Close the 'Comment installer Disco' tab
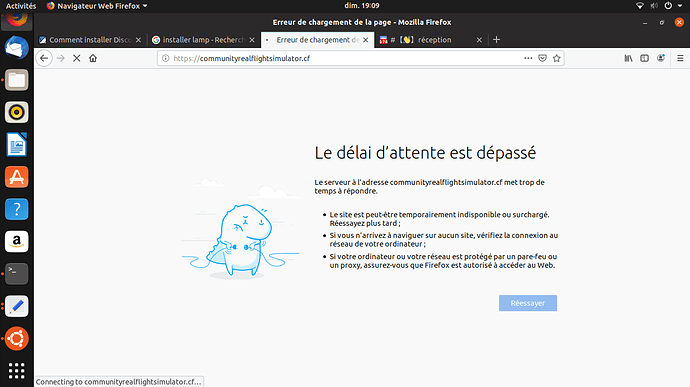Image resolution: width=690 pixels, height=387 pixels. click(138, 40)
